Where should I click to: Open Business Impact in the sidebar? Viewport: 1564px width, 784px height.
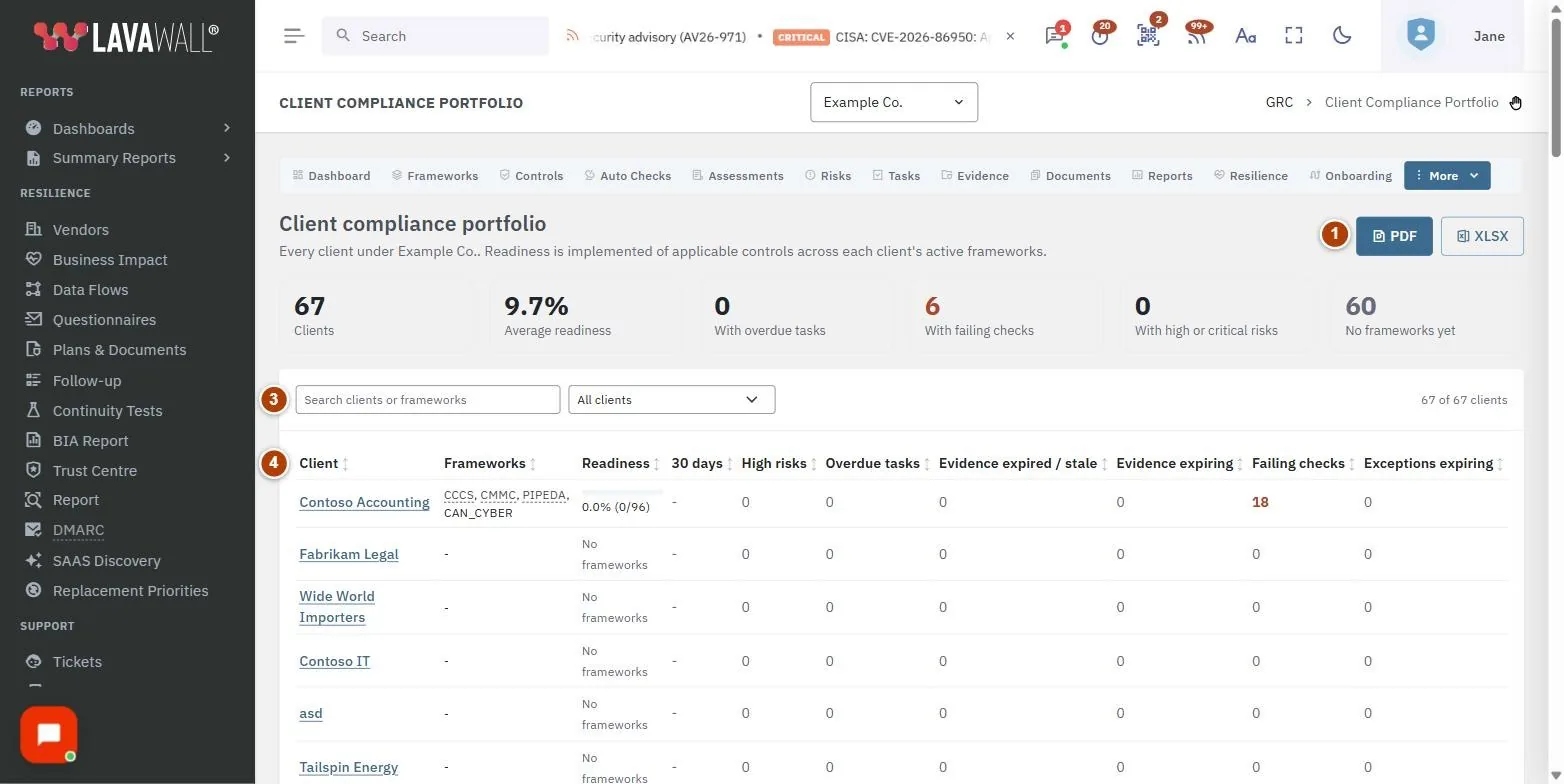tap(110, 259)
